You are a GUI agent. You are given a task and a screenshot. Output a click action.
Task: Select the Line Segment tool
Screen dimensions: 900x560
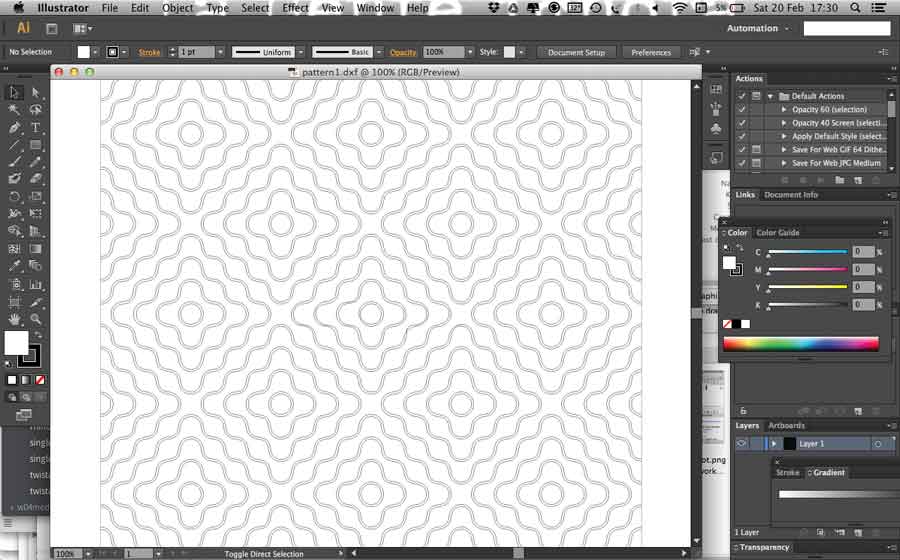click(x=14, y=145)
